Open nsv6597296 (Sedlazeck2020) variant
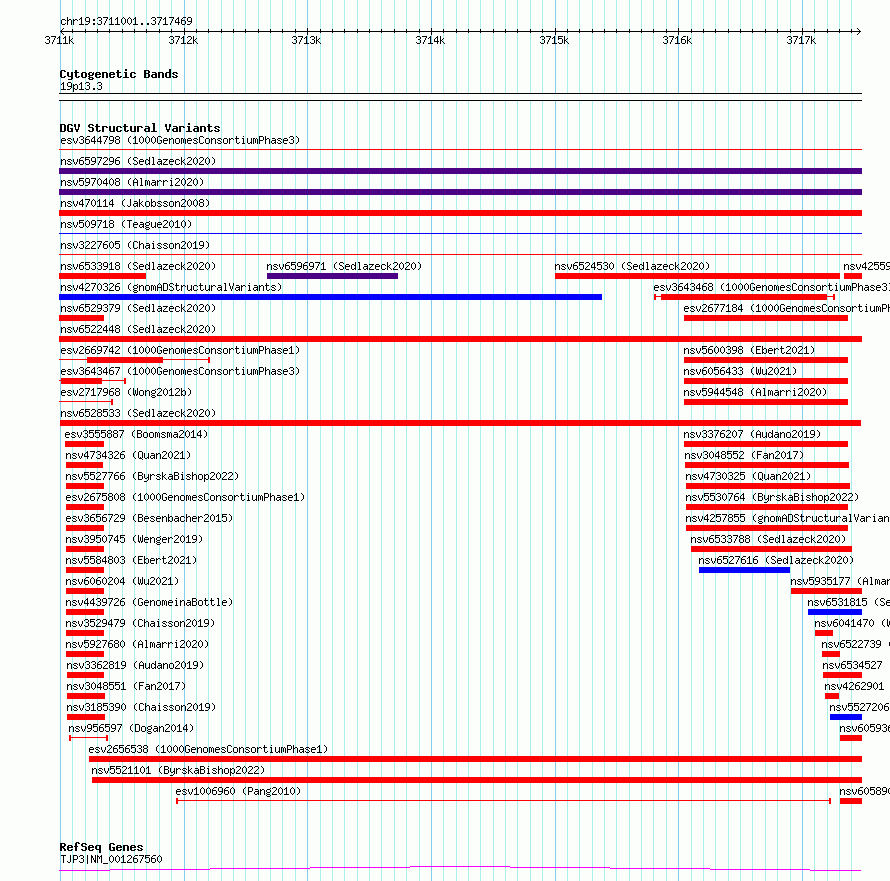 pos(138,161)
